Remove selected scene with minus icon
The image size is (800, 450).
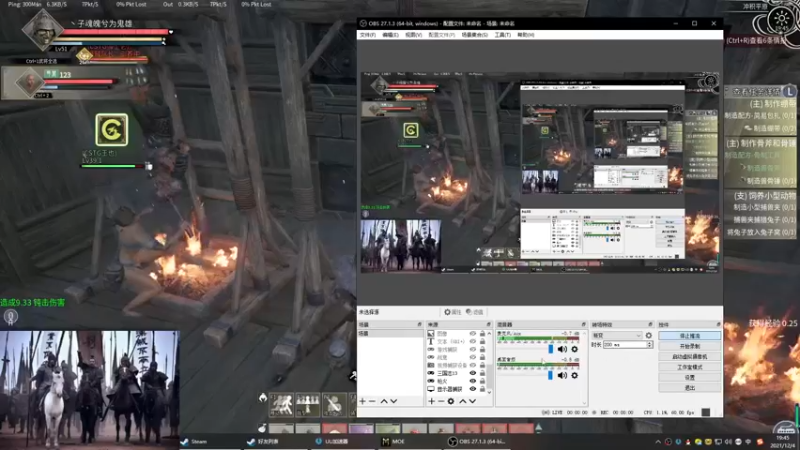click(x=372, y=401)
